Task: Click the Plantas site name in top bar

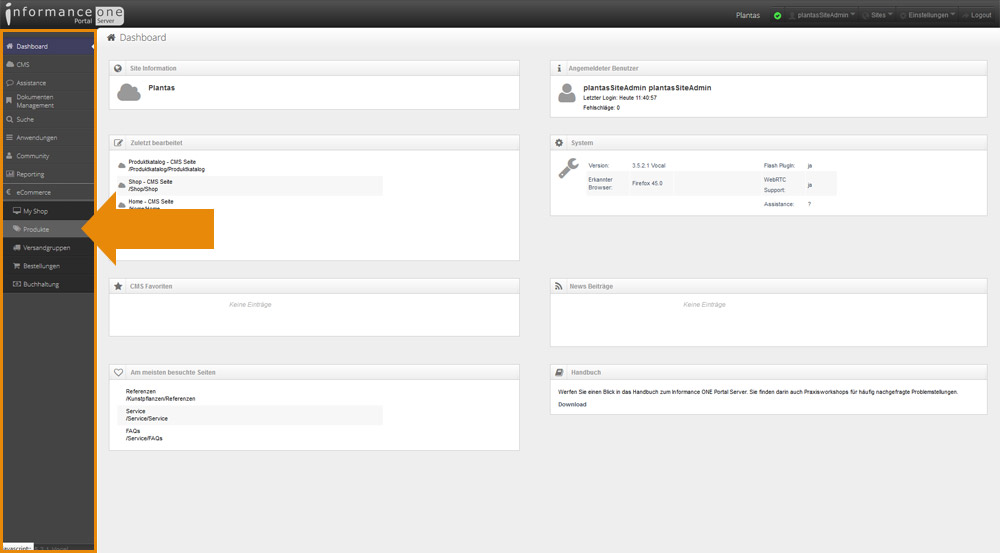Action: pos(747,15)
